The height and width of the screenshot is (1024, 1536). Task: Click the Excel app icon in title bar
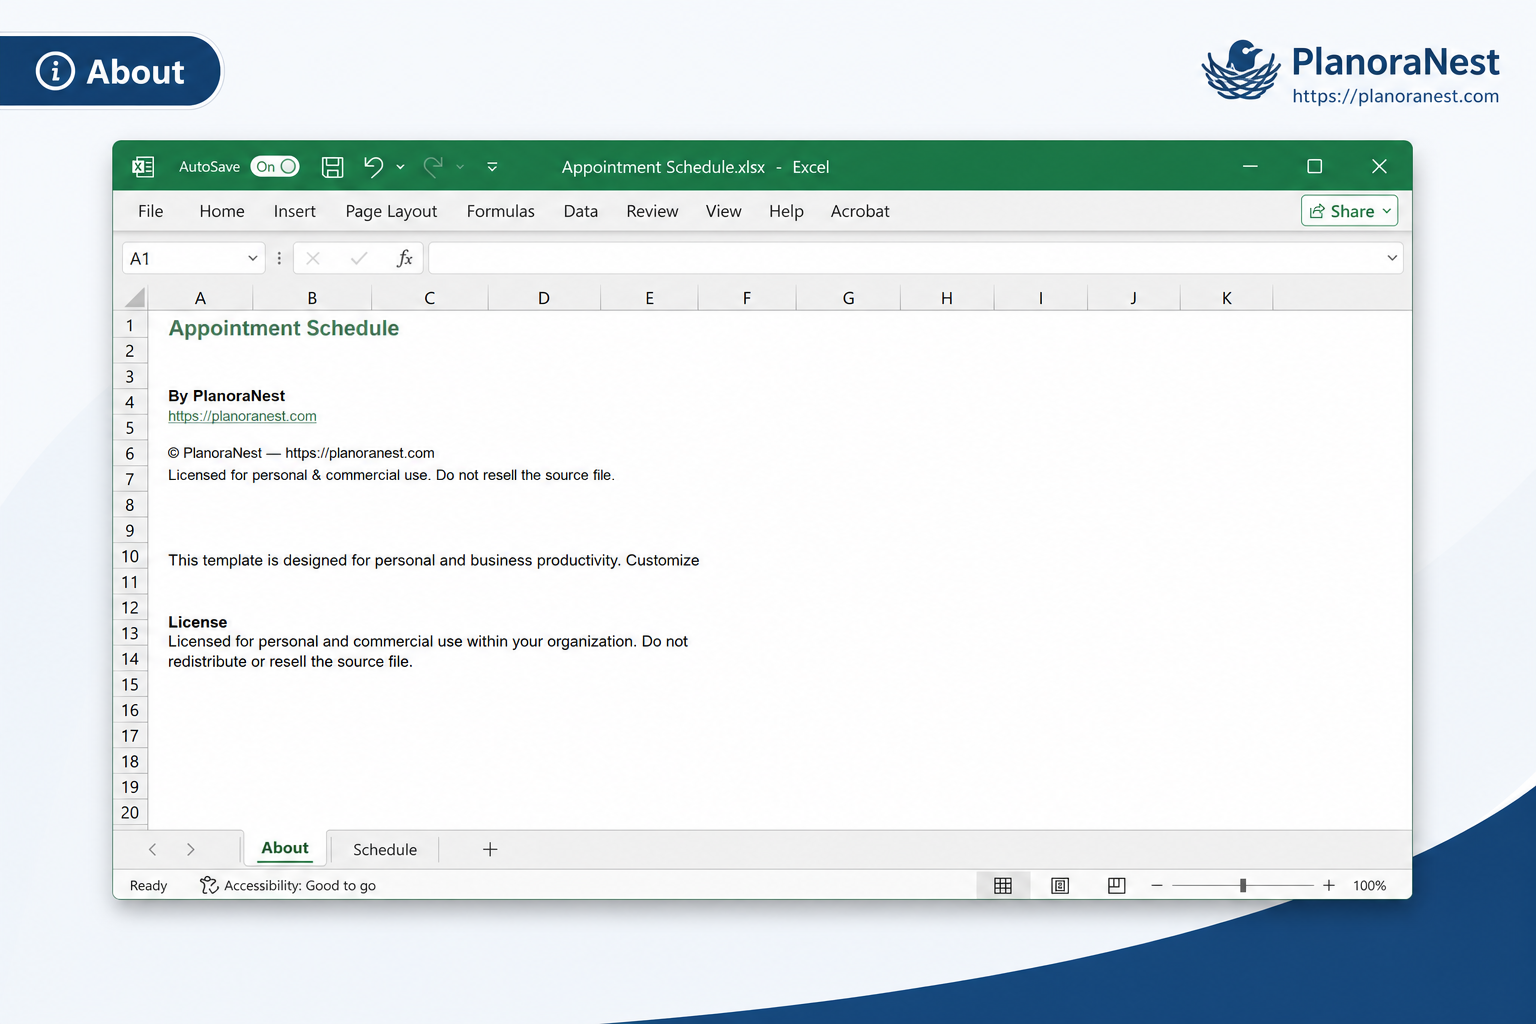143,167
